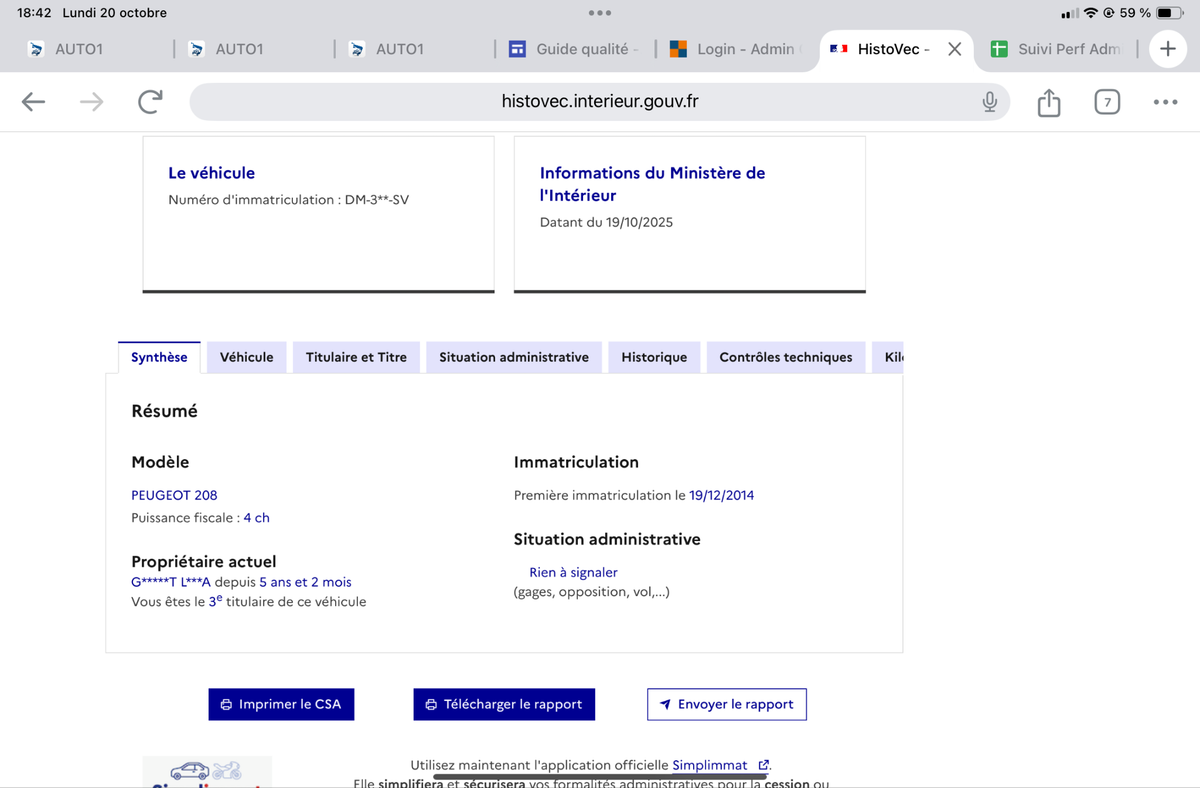Tap the microphone dictation icon
Image resolution: width=1200 pixels, height=788 pixels.
[x=989, y=101]
